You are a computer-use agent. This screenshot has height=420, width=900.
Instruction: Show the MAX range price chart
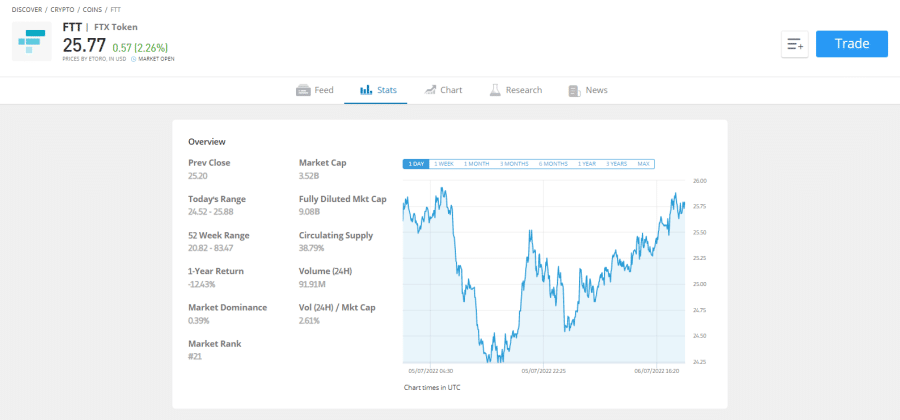[643, 164]
